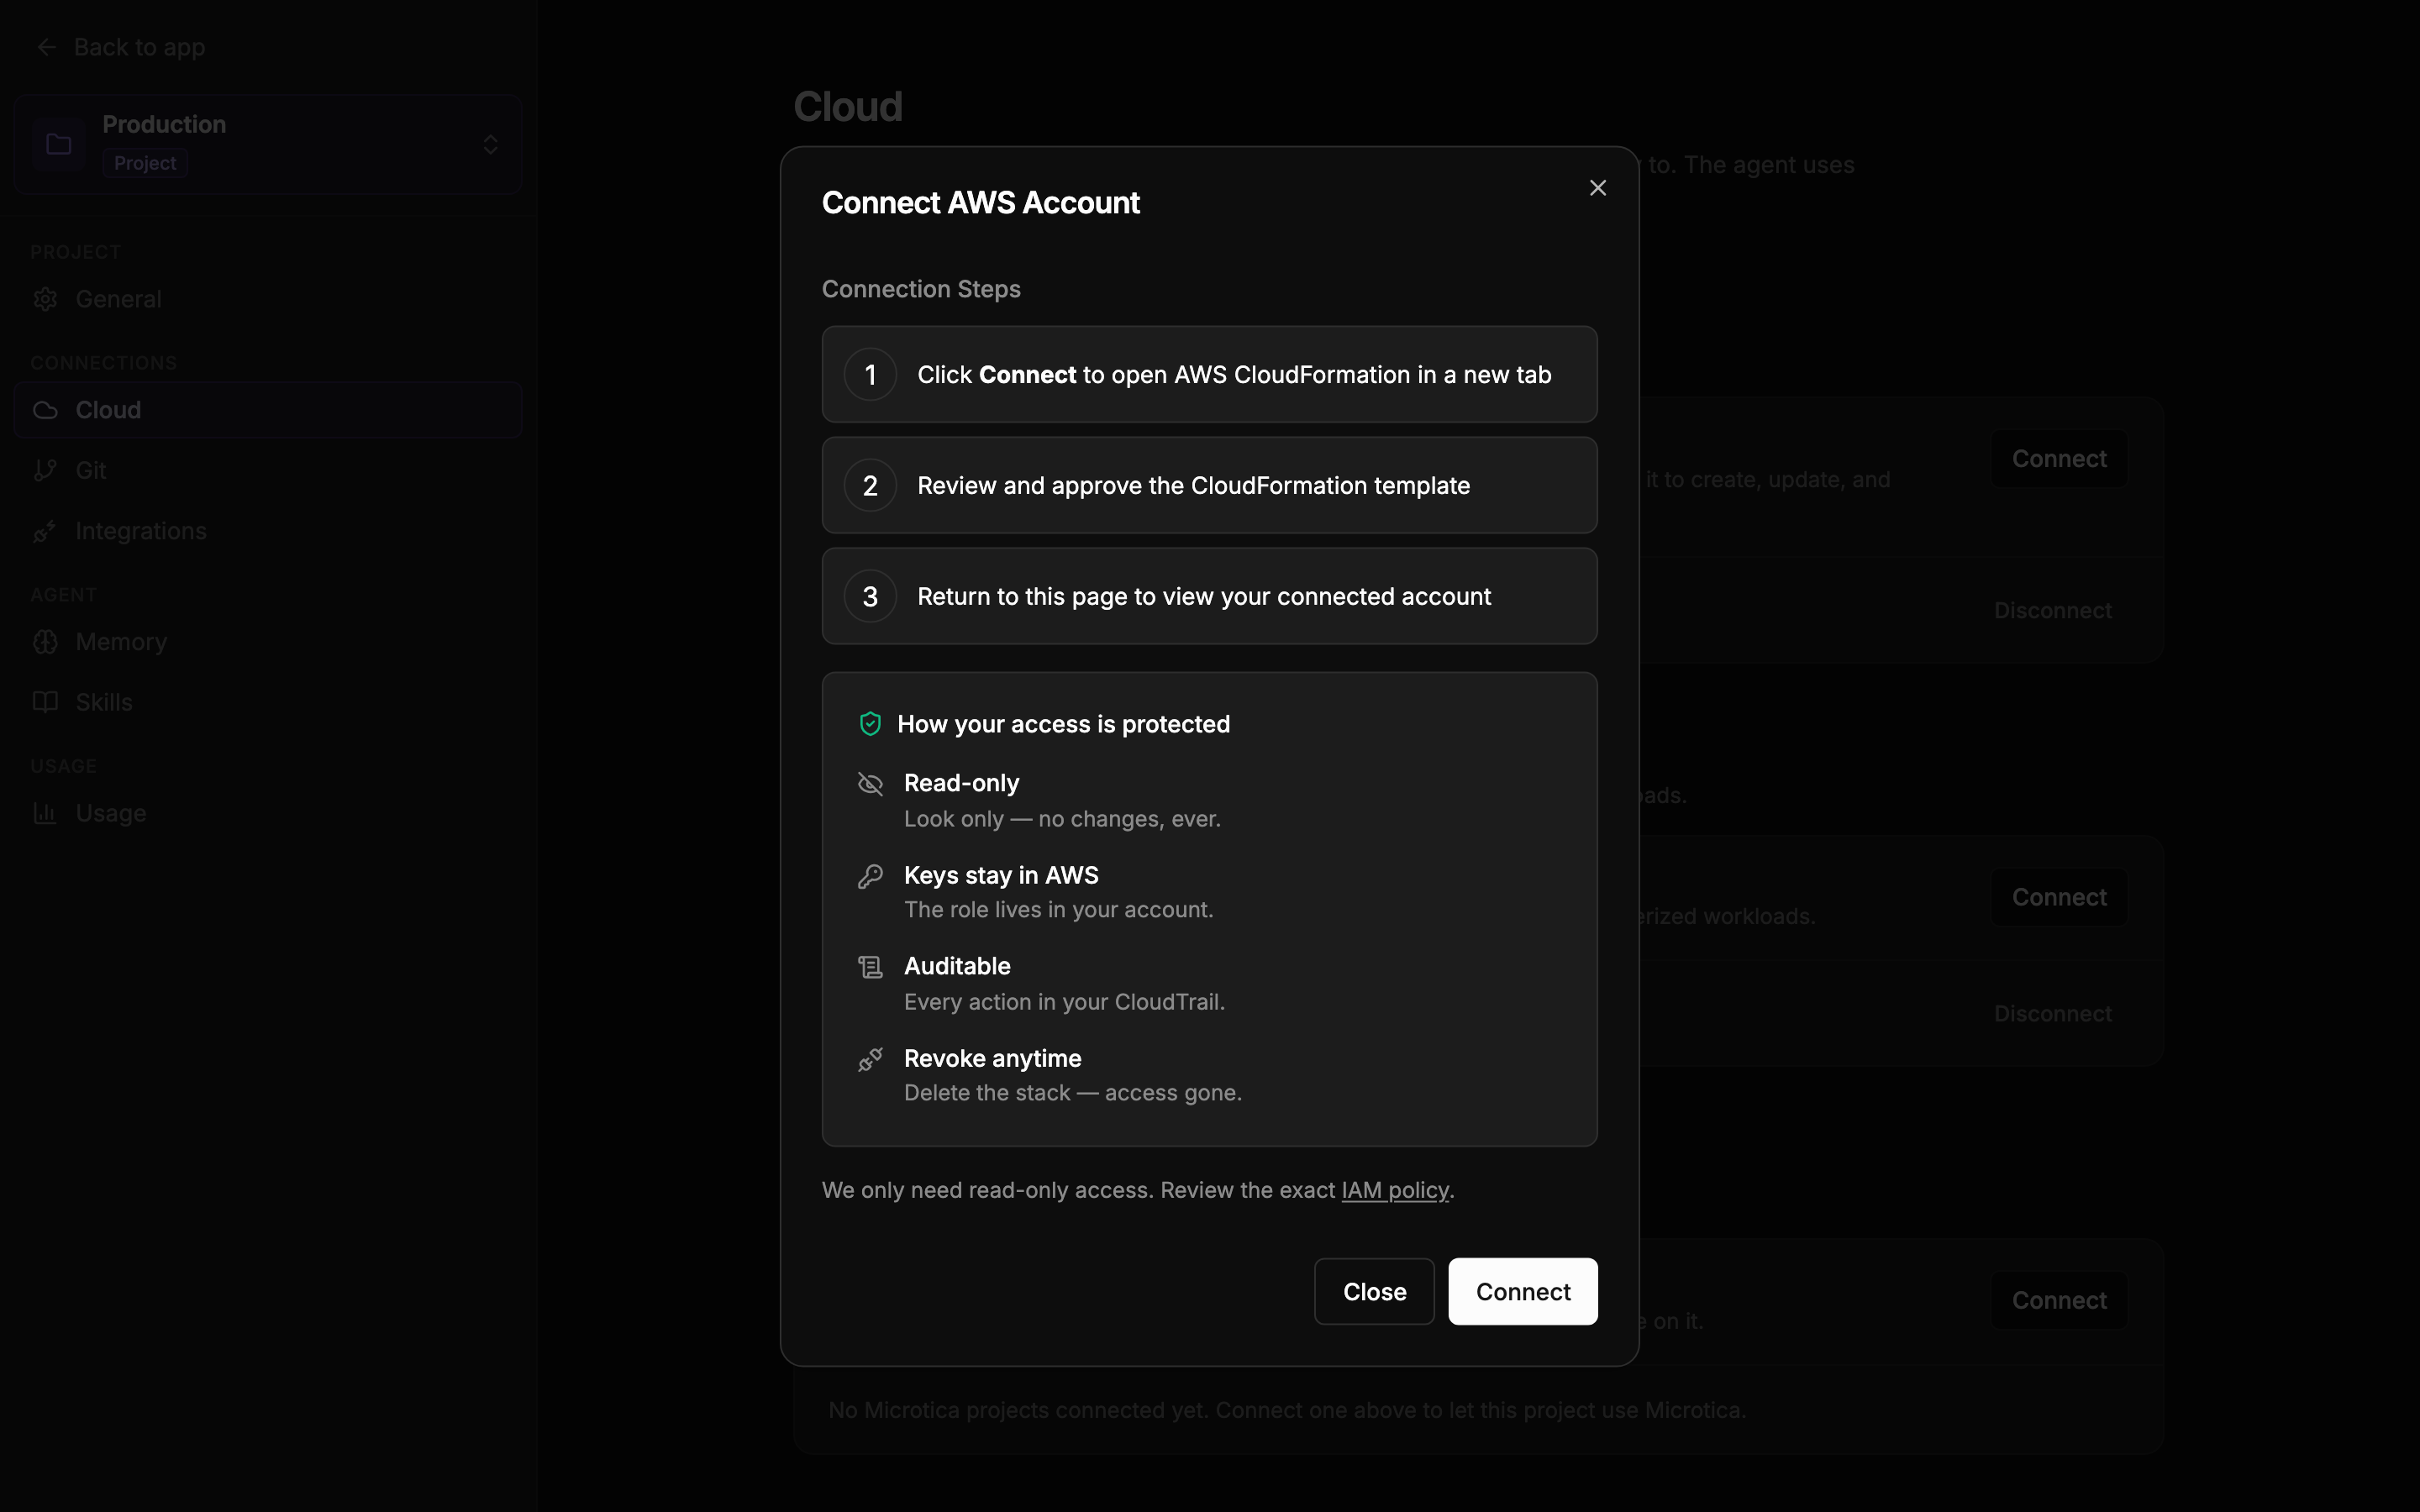
Task: Click the first background Disconnect button
Action: [x=2052, y=610]
